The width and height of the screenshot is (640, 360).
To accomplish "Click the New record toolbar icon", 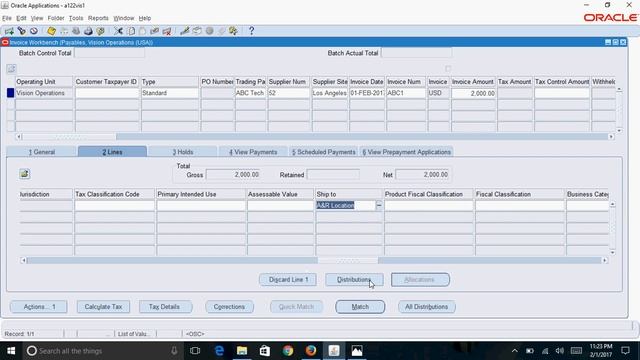I will pos(9,31).
